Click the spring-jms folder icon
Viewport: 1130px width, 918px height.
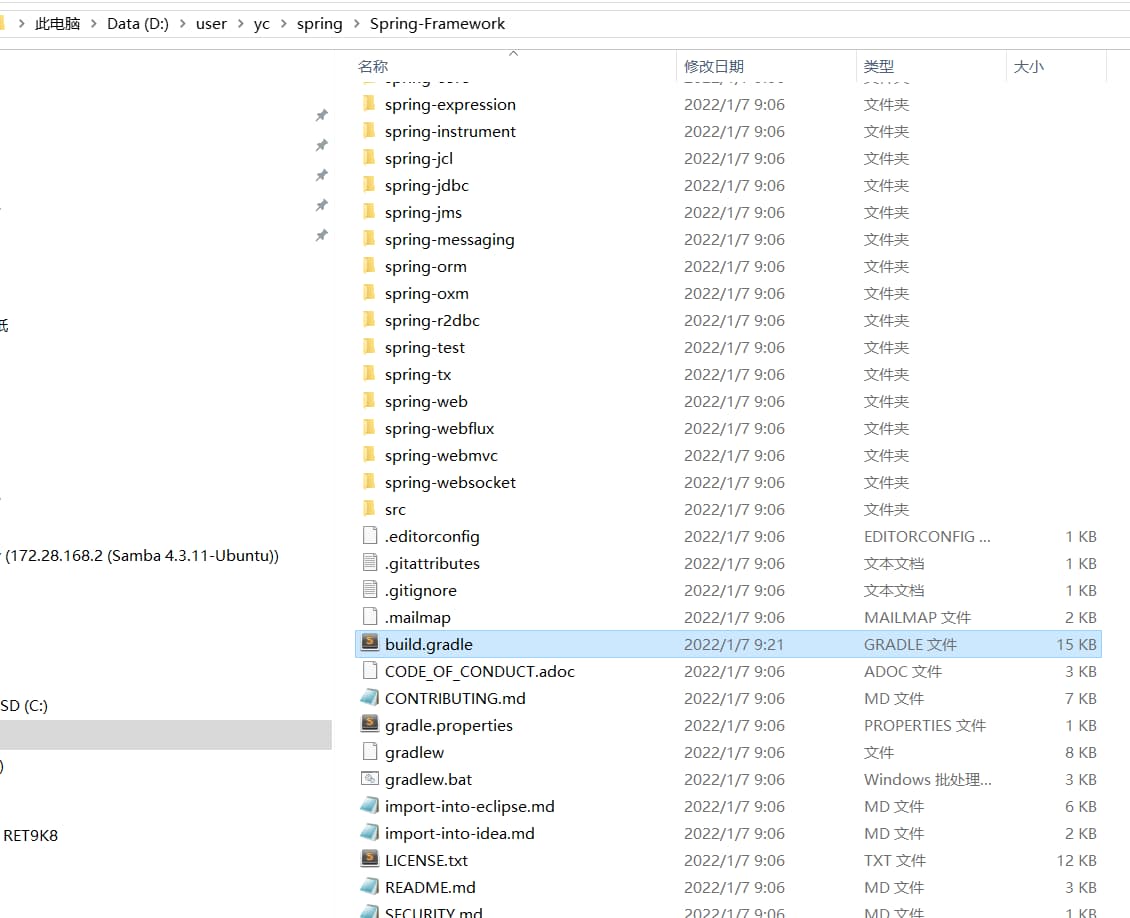[369, 212]
